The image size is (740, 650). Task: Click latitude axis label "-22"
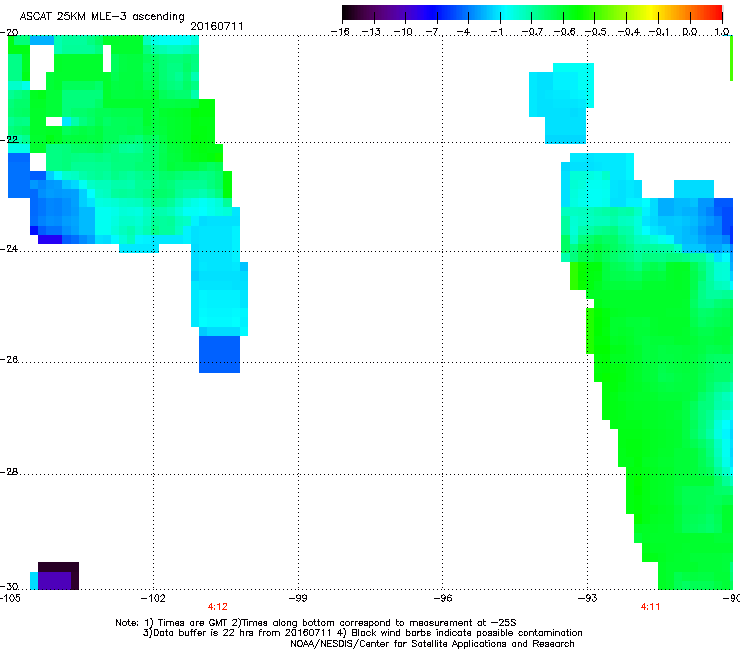(x=9, y=139)
